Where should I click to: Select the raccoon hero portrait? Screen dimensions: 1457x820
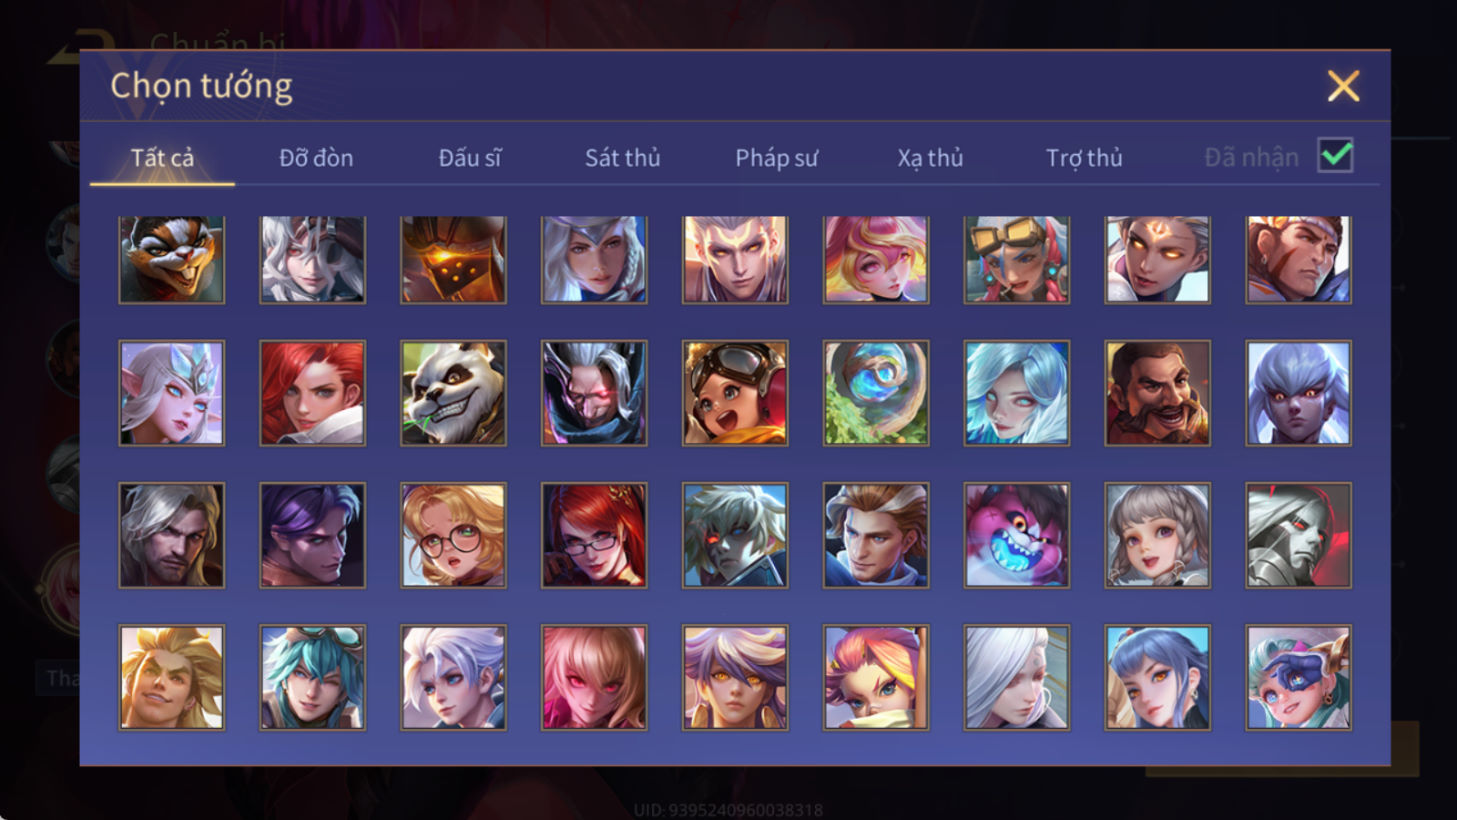(x=171, y=259)
